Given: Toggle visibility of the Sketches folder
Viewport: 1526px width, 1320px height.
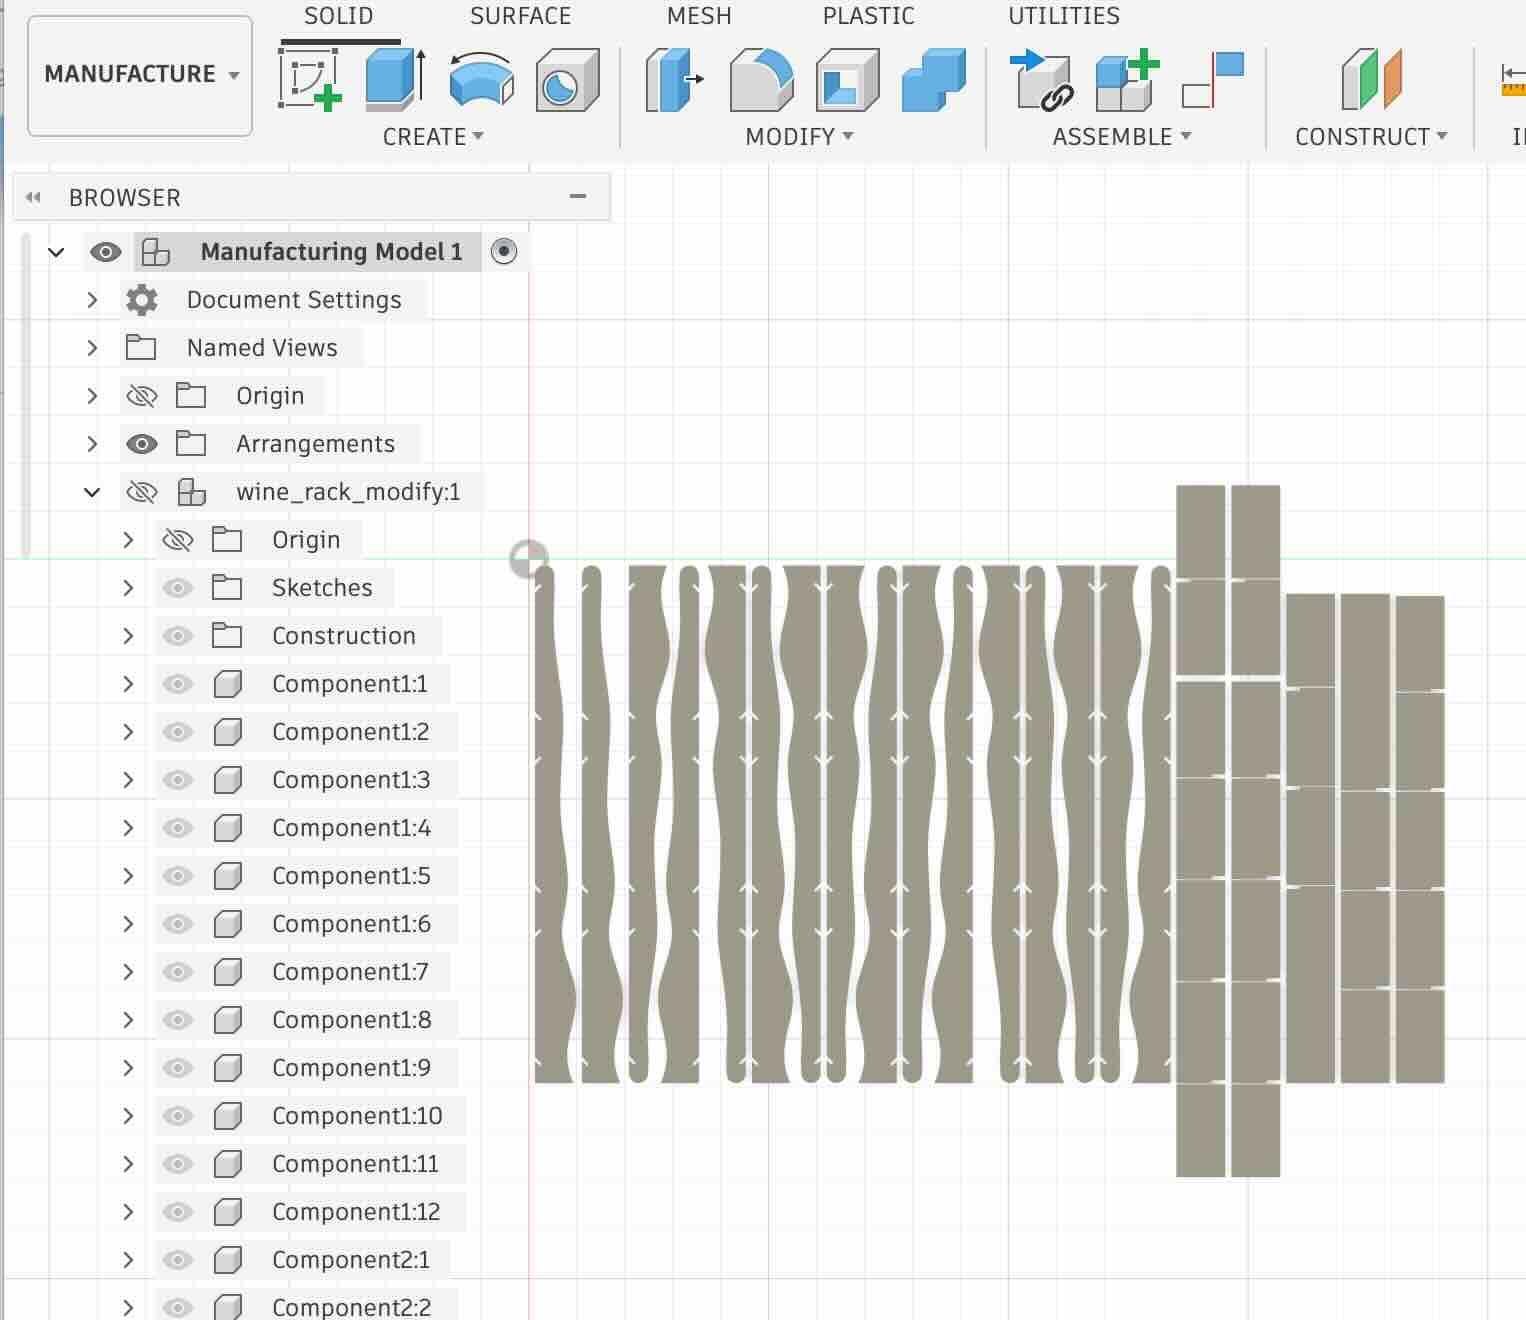Looking at the screenshot, I should pyautogui.click(x=177, y=587).
